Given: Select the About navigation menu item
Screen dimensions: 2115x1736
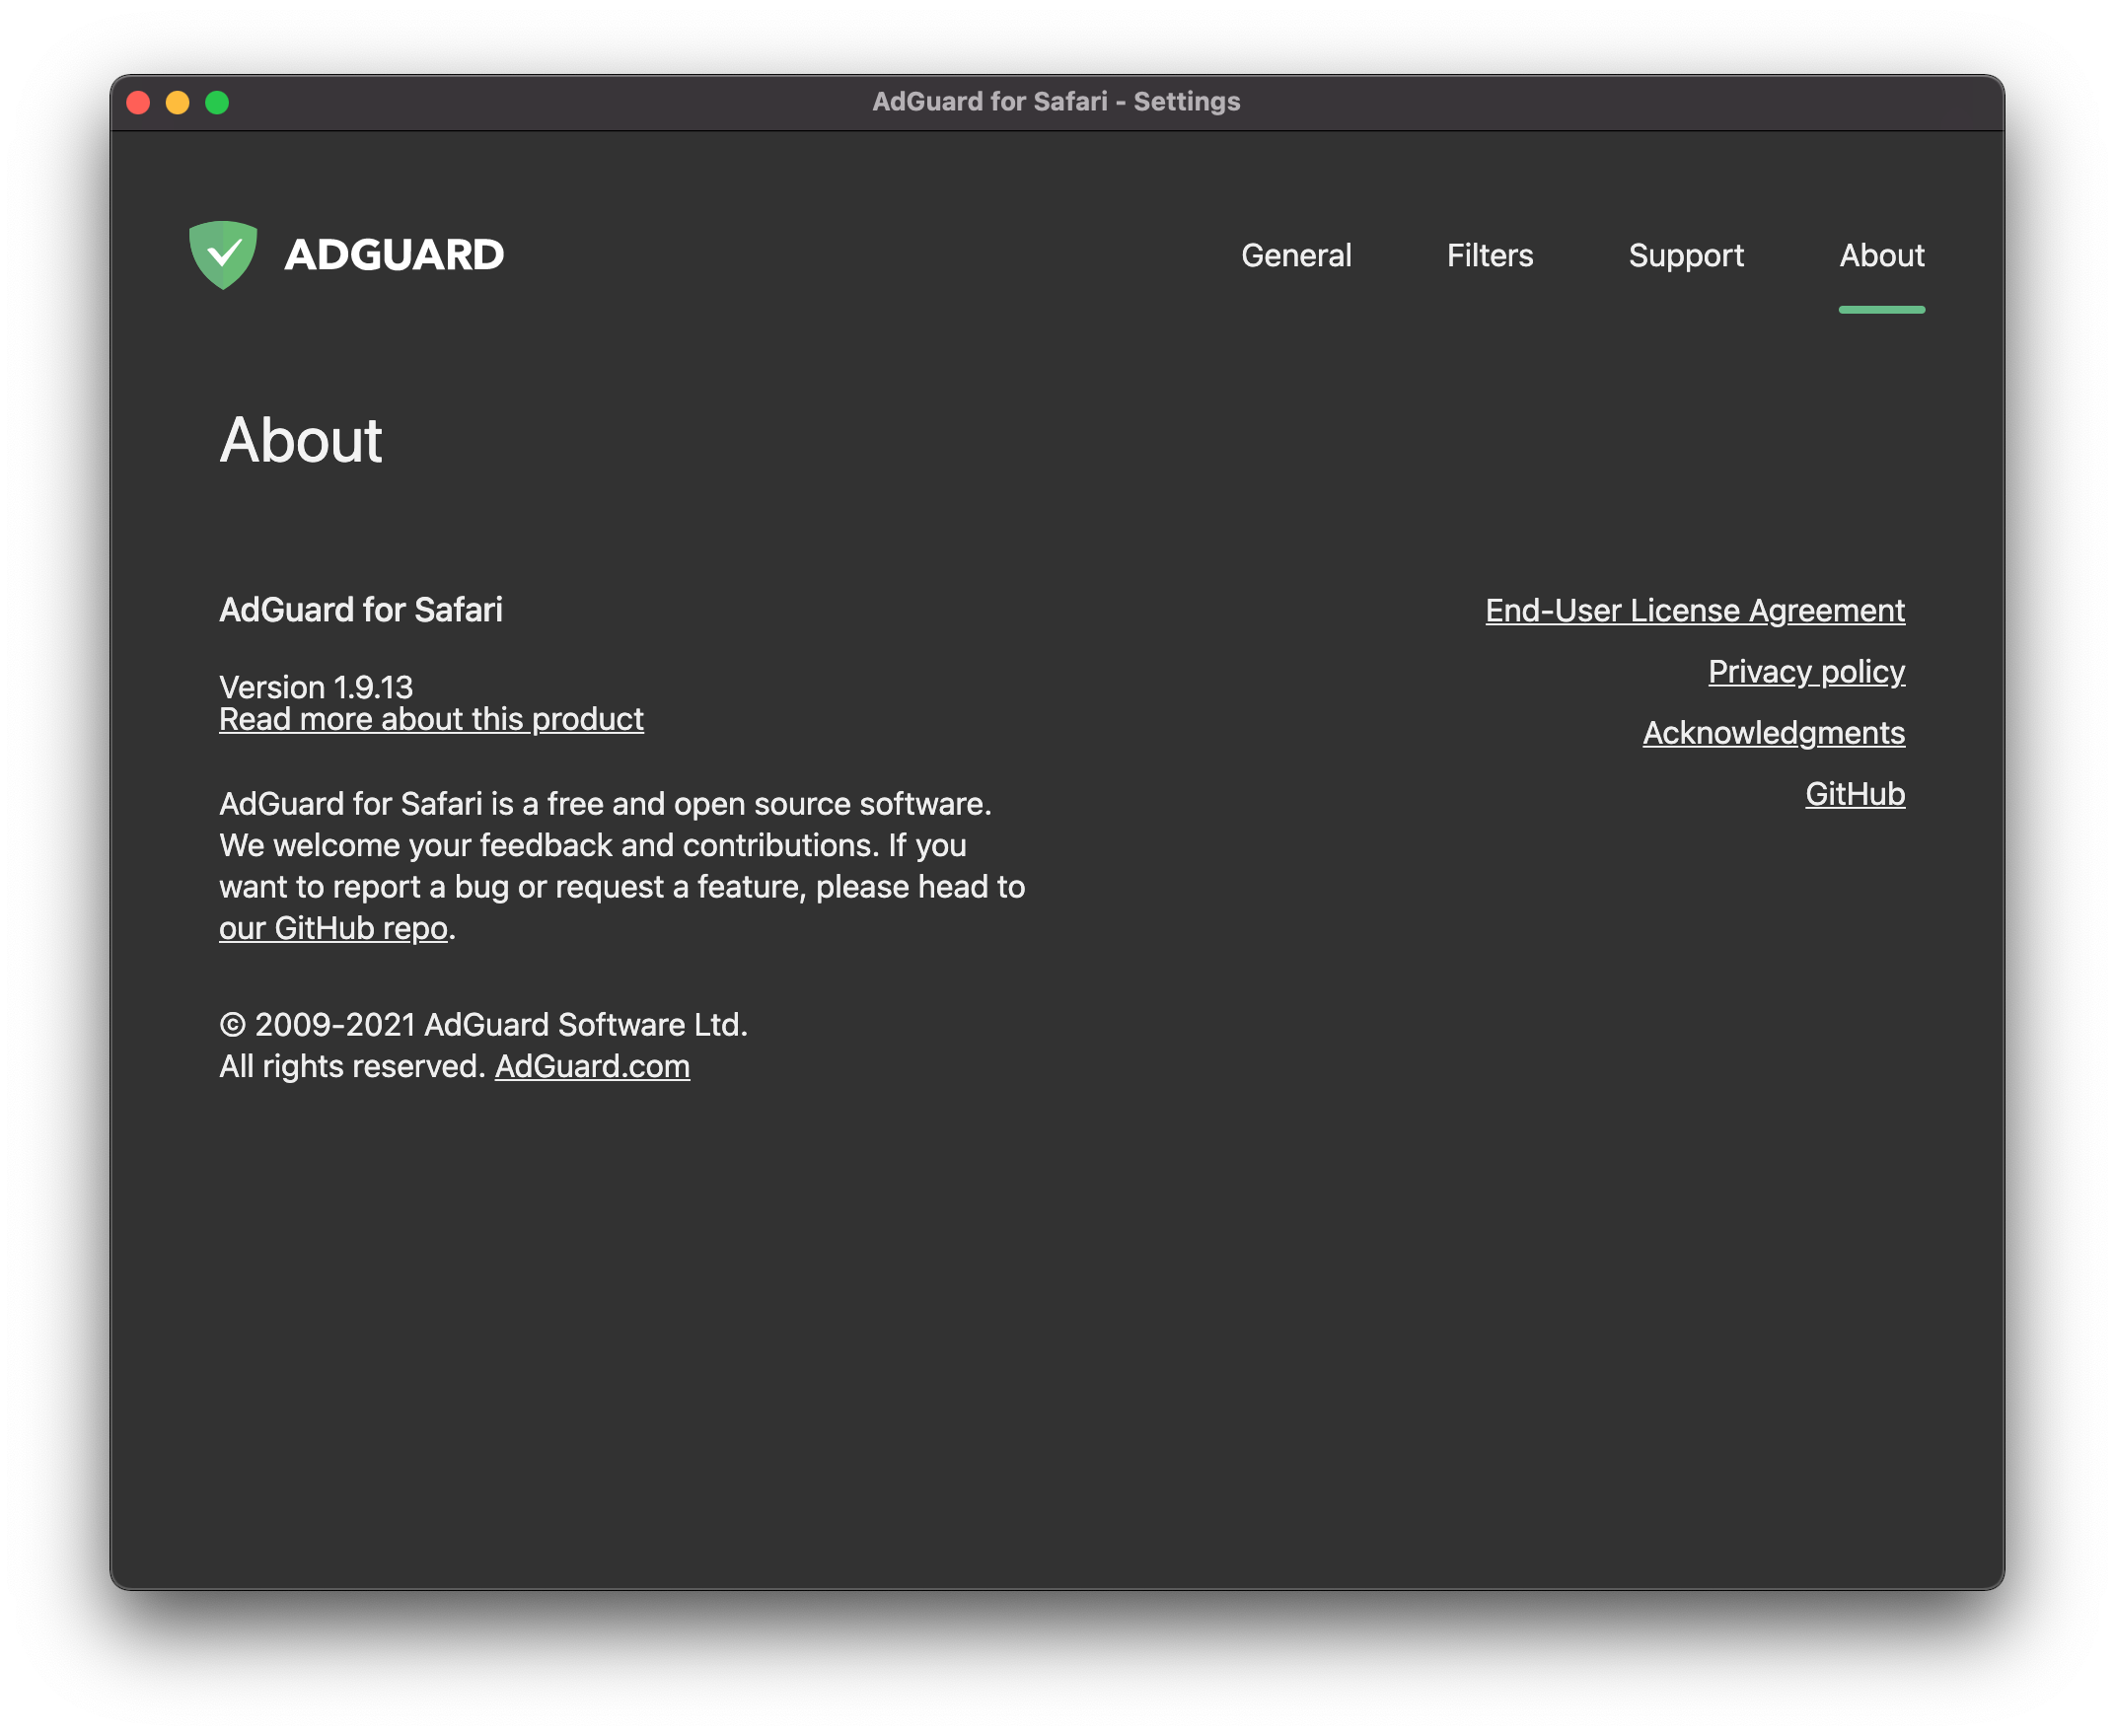Looking at the screenshot, I should coord(1883,254).
